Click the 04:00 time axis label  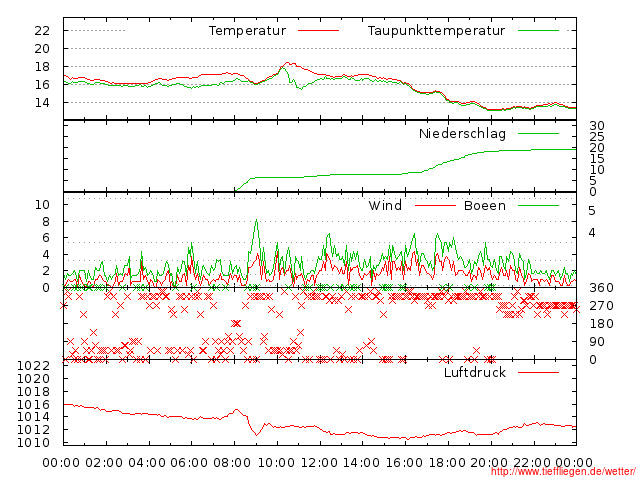tap(147, 463)
